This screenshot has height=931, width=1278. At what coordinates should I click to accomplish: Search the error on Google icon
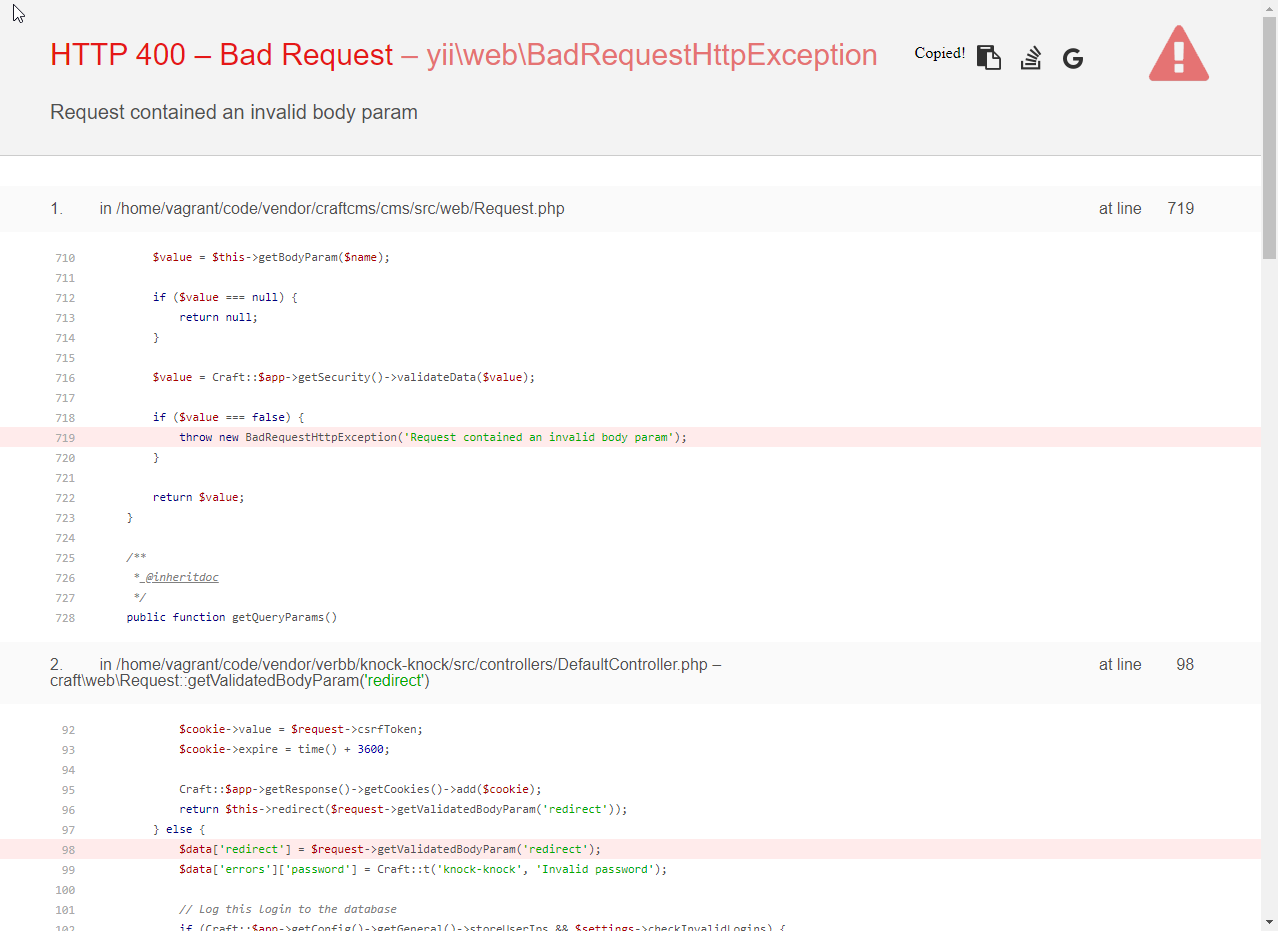pyautogui.click(x=1073, y=59)
